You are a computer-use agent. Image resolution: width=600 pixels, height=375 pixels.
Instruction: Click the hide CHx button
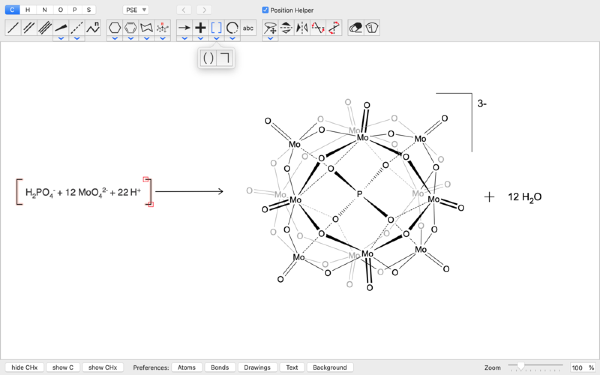pyautogui.click(x=24, y=367)
